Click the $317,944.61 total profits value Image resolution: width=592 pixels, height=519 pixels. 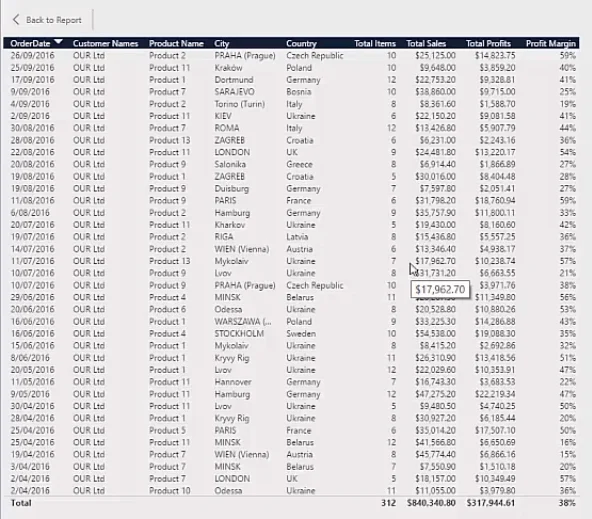click(x=491, y=503)
